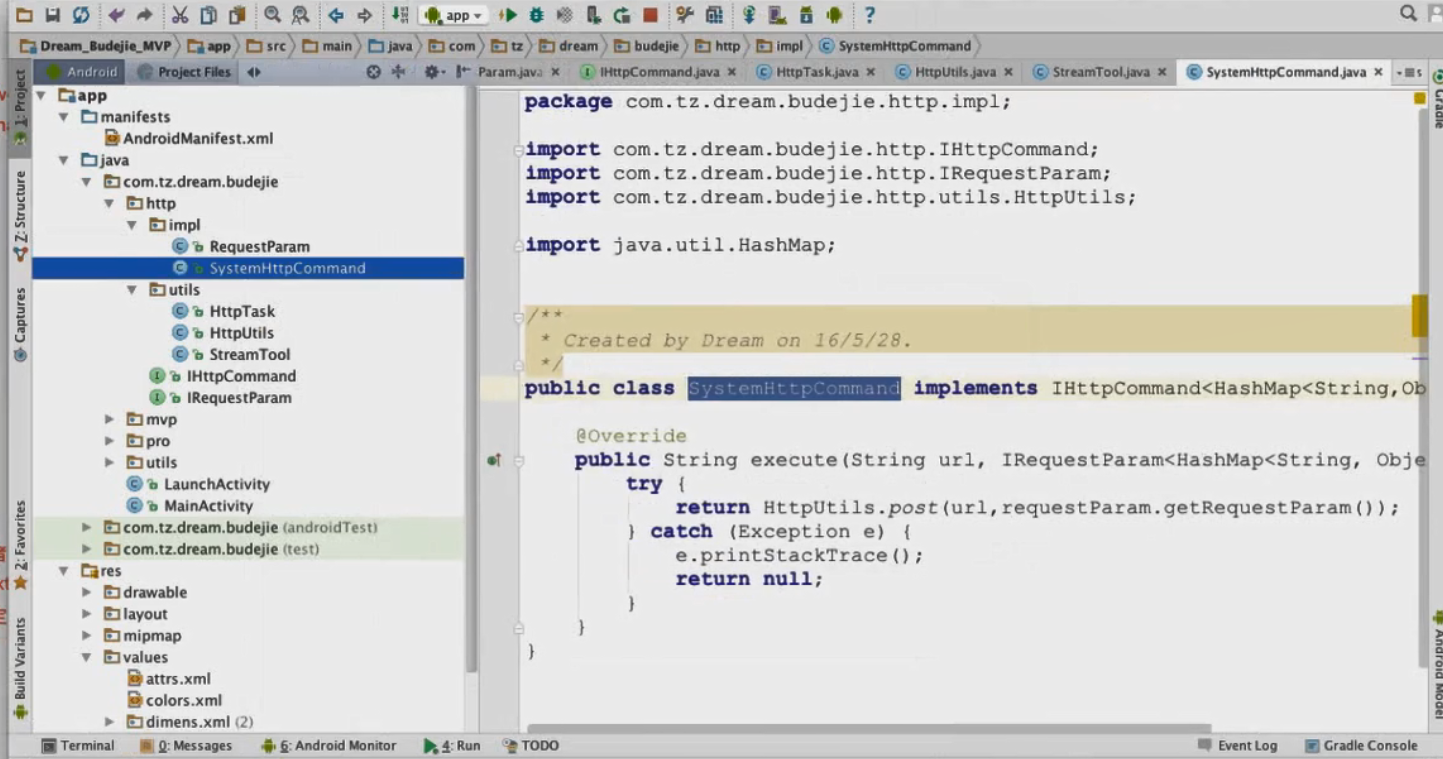Expand the pro package
1443x759 pixels.
pos(109,441)
